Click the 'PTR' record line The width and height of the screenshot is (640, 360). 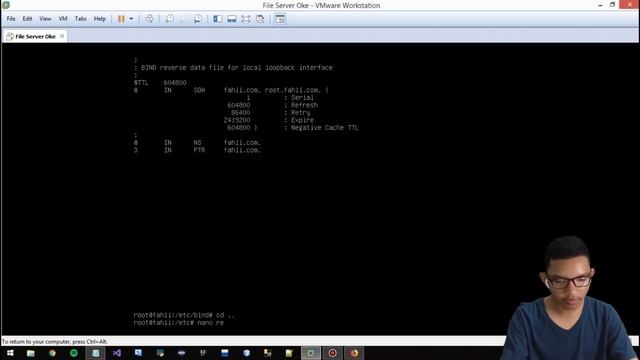197,150
